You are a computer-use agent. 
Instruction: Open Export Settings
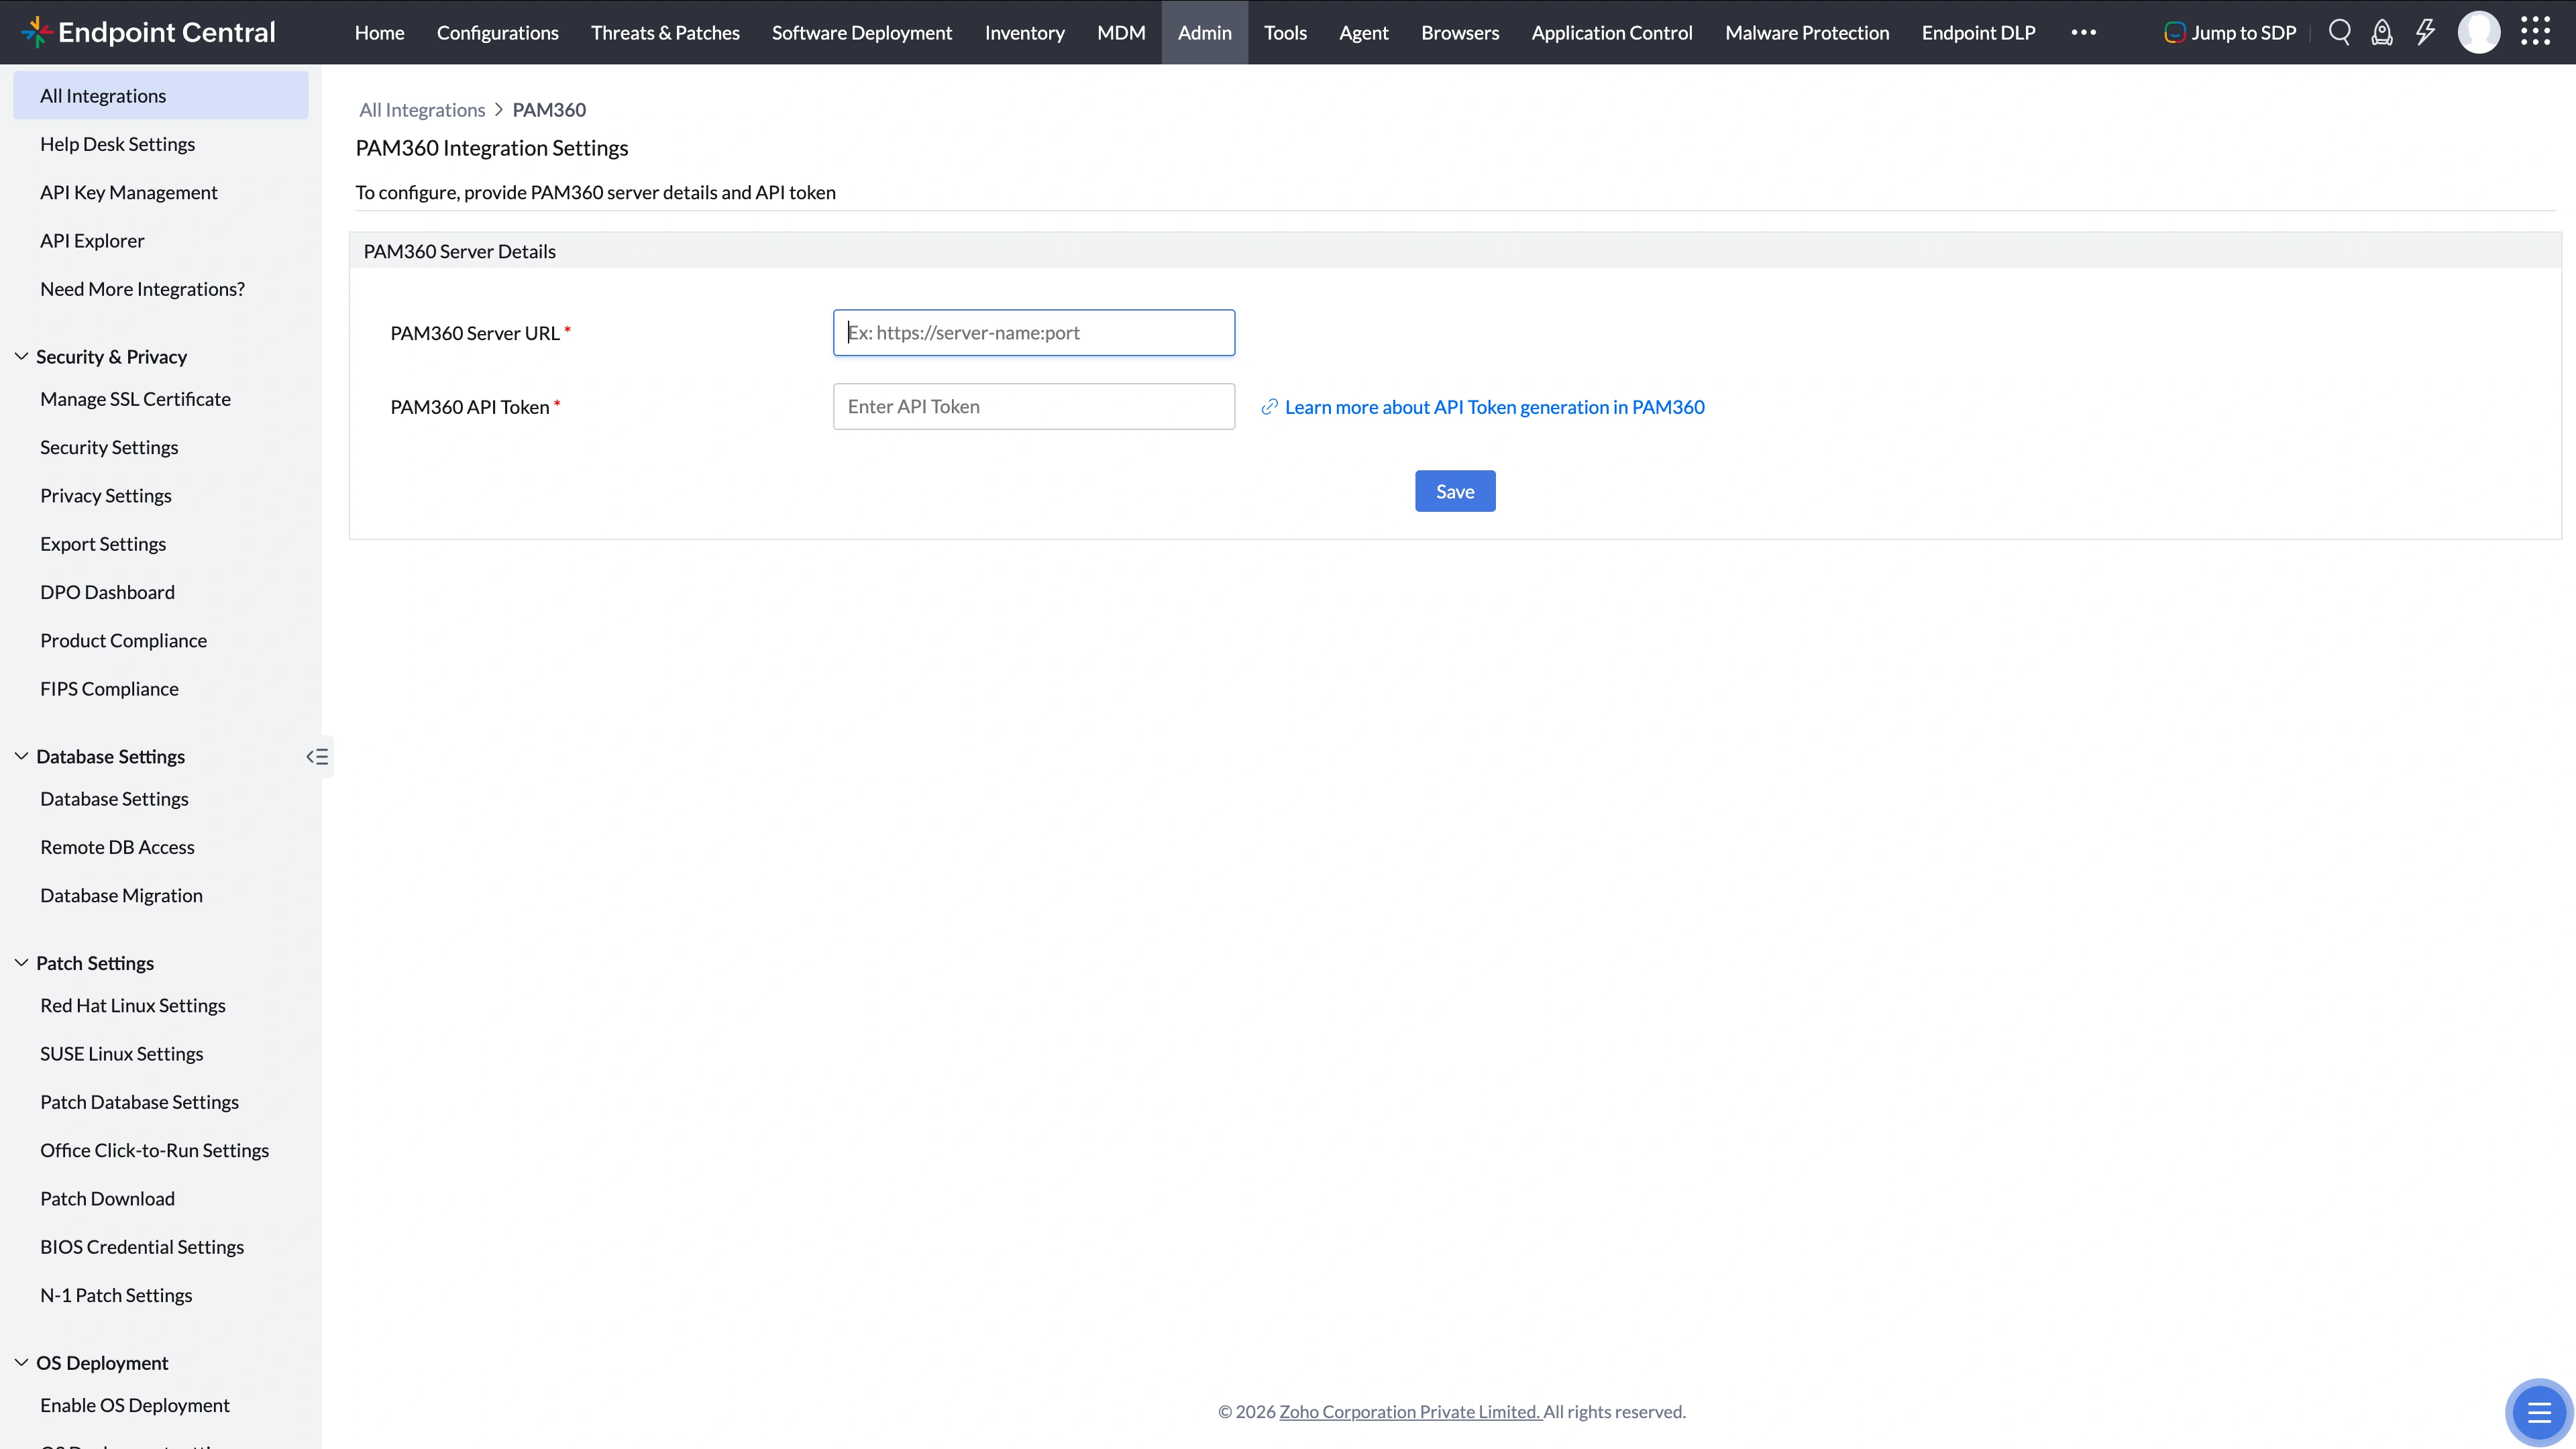(x=103, y=544)
